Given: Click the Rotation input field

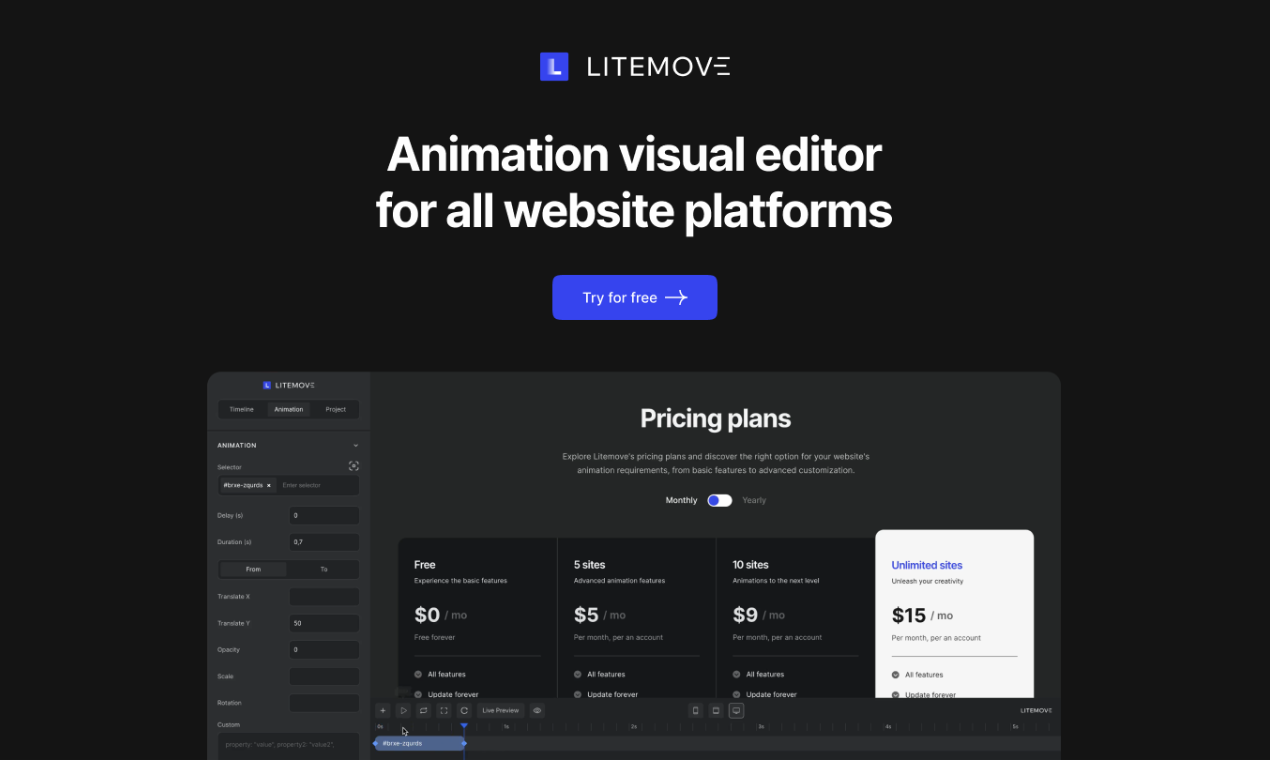Looking at the screenshot, I should point(324,703).
